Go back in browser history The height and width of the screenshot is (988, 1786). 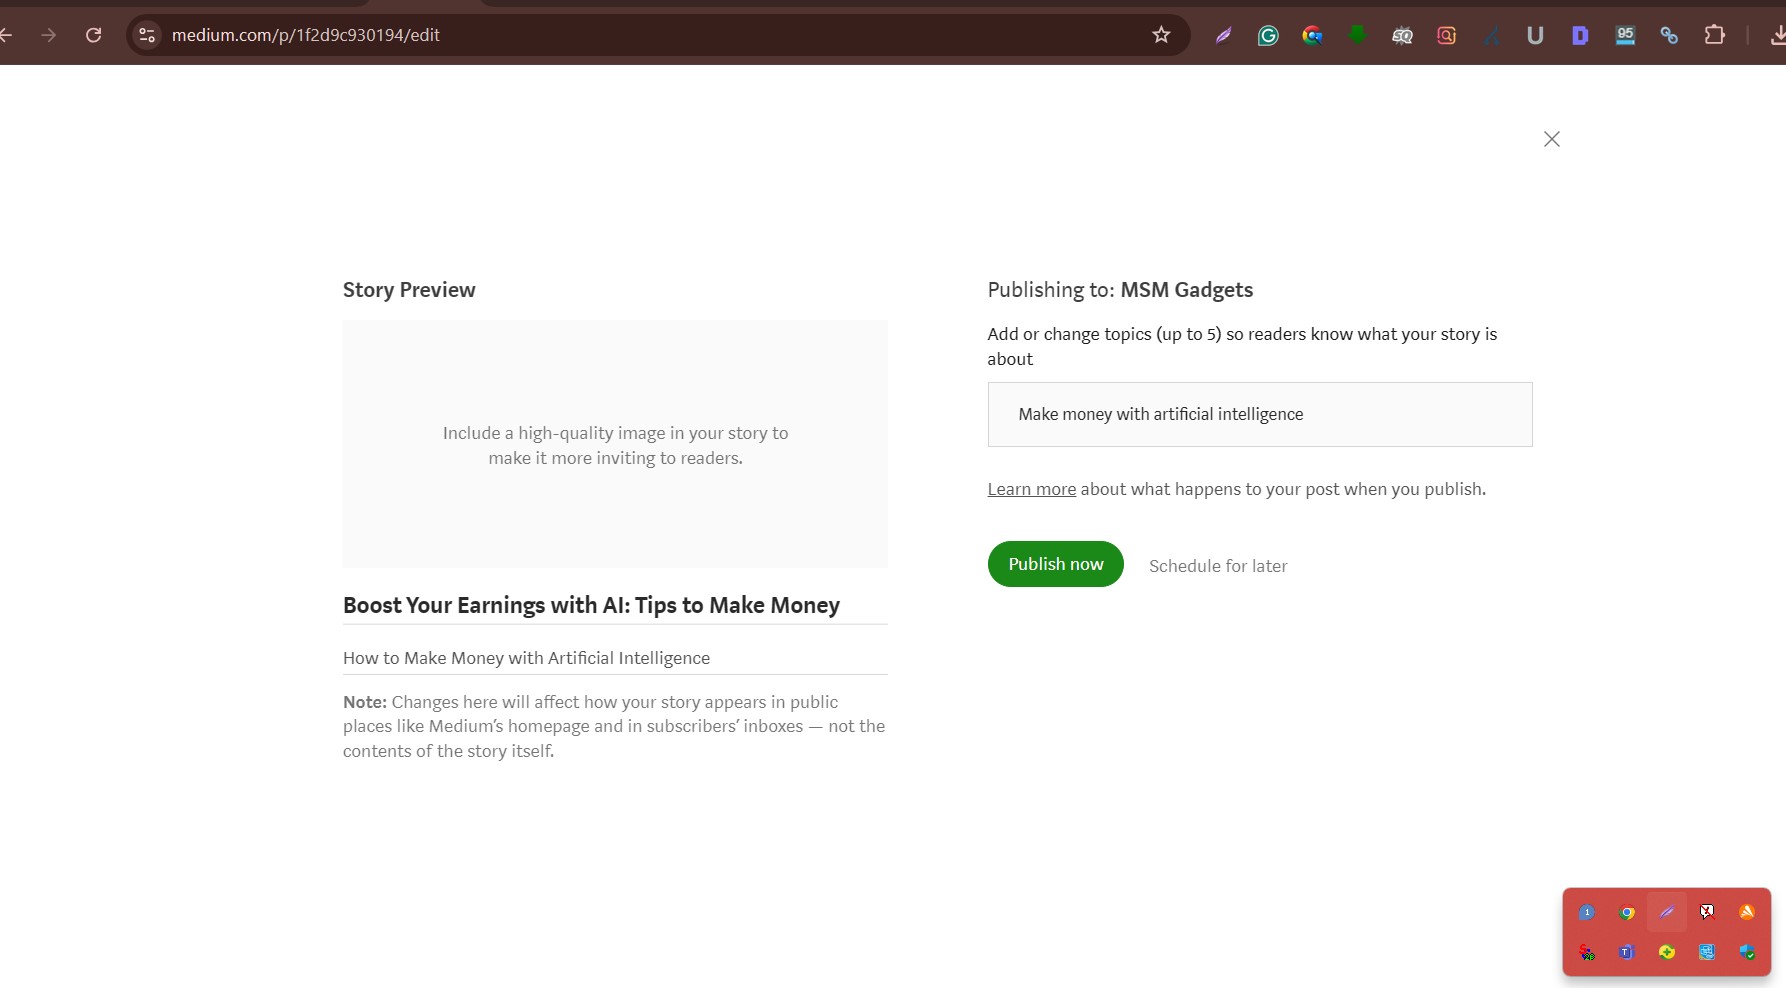coord(6,35)
